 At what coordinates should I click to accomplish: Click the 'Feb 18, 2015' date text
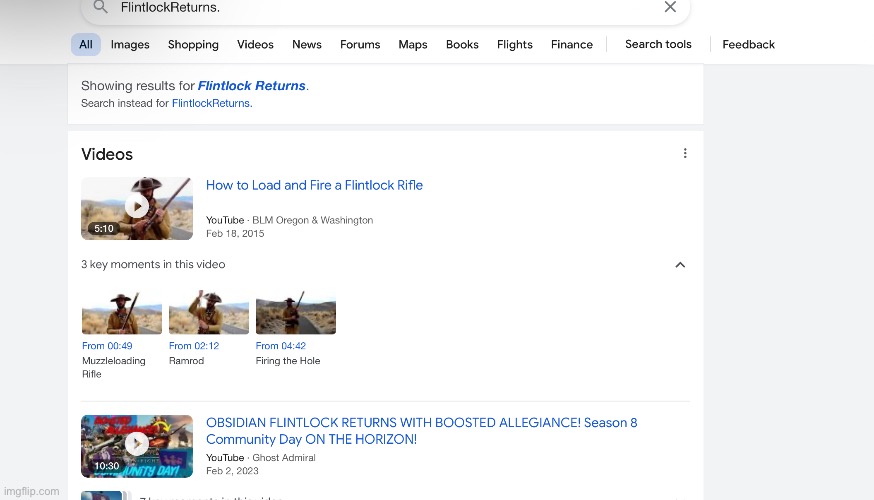[235, 234]
